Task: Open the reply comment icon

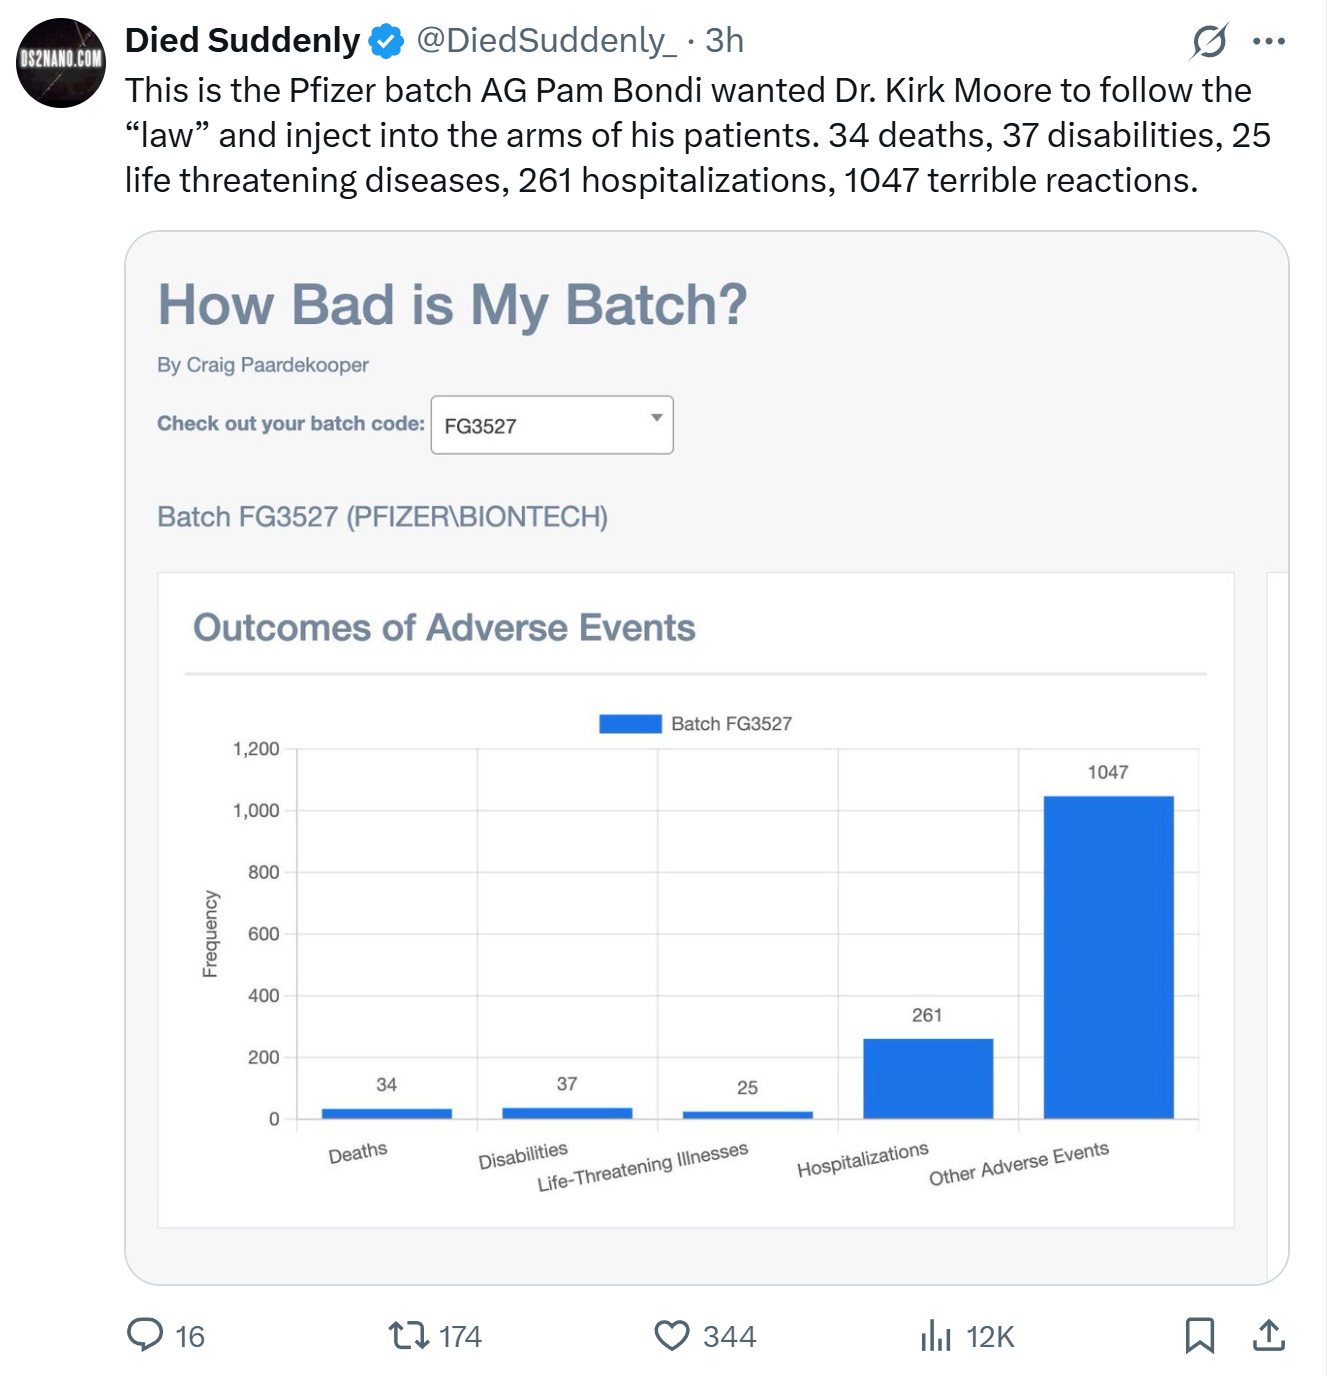Action: 145,1335
